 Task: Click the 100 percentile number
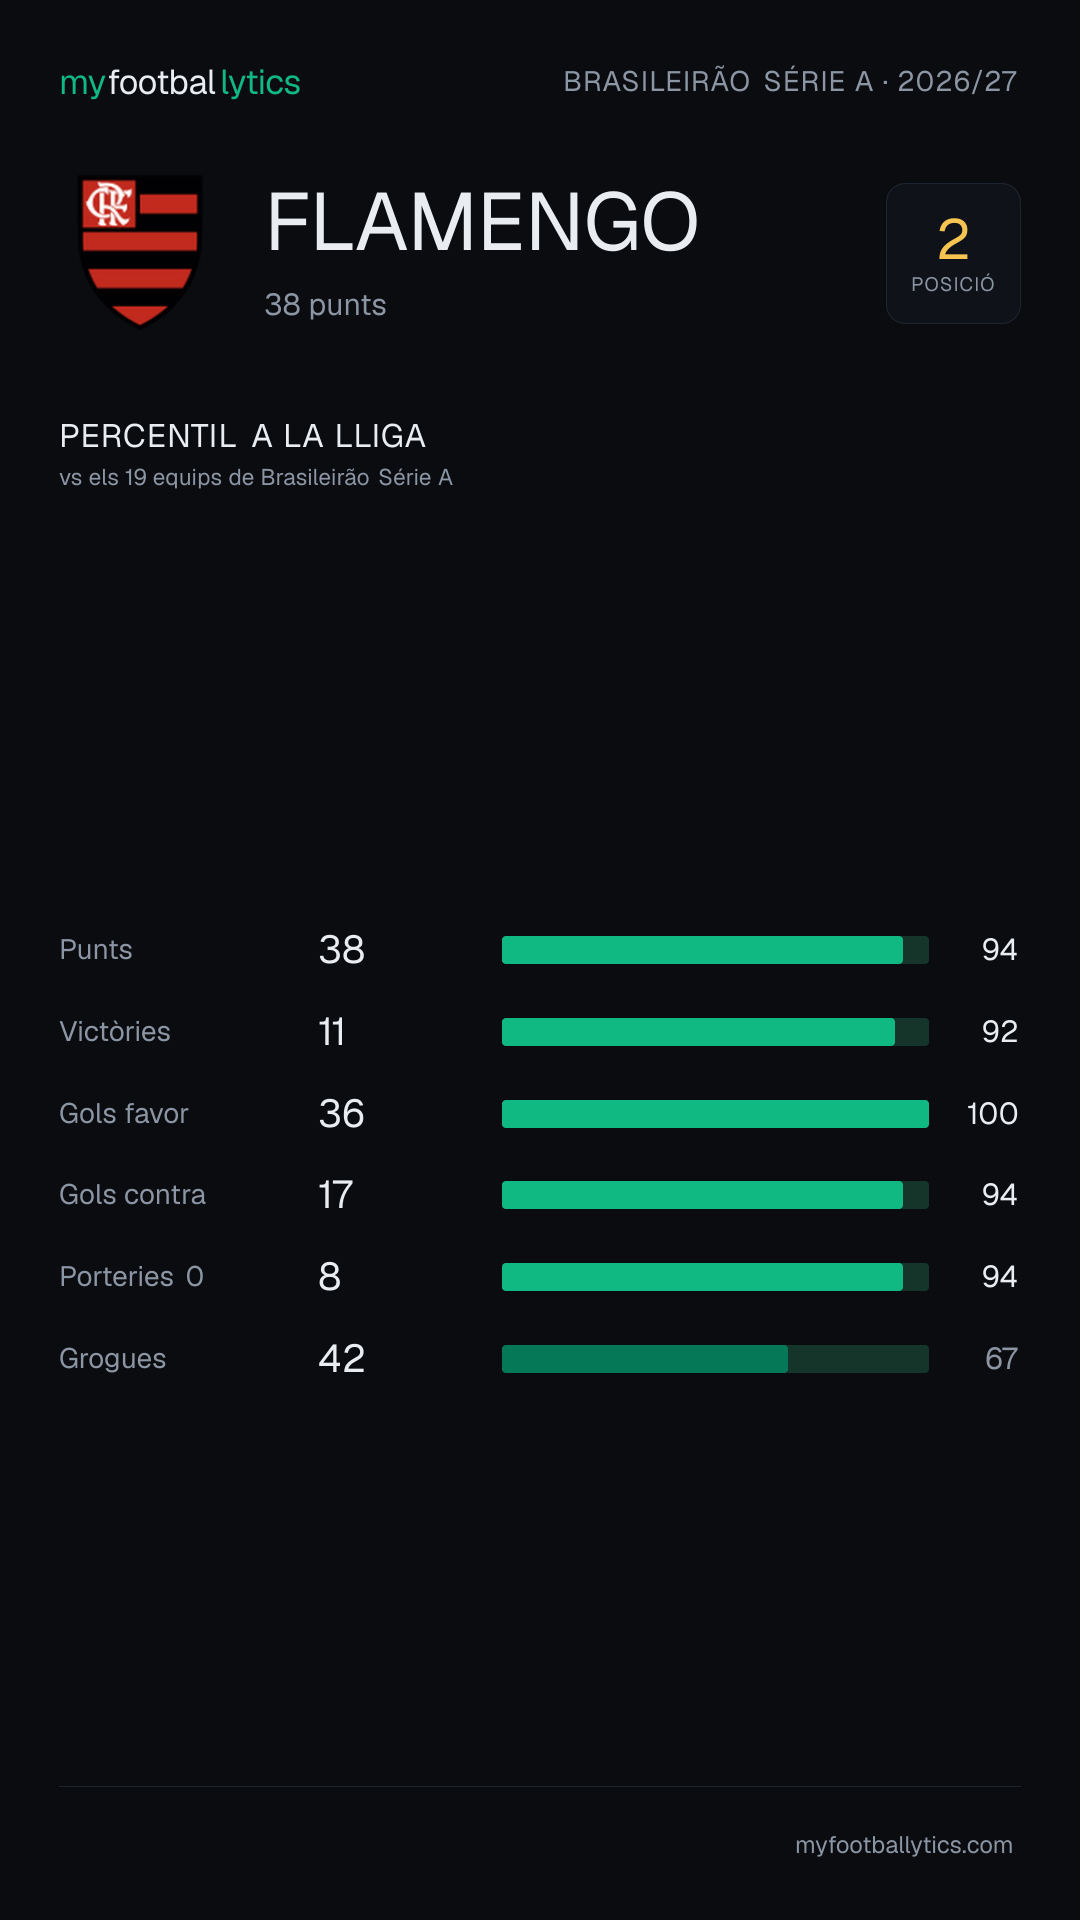(x=992, y=1114)
